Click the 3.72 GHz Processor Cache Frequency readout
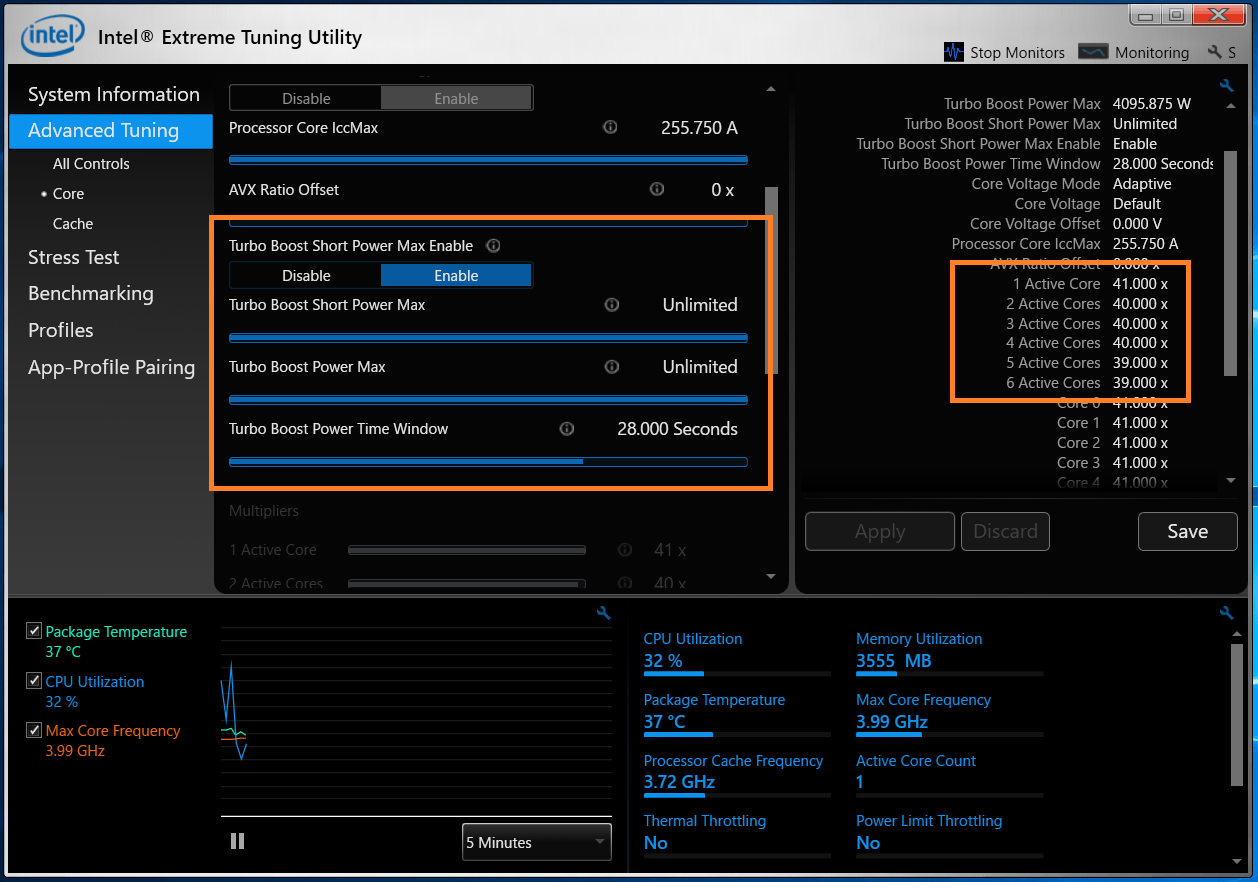 coord(679,782)
